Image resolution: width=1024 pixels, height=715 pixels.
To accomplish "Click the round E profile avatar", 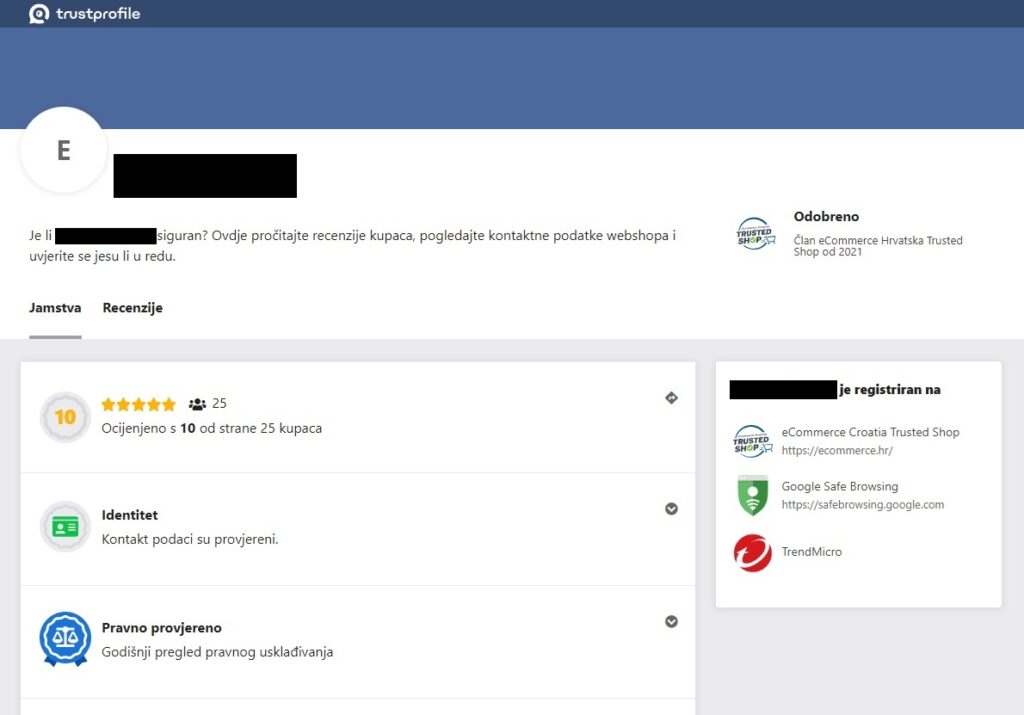I will (x=63, y=151).
